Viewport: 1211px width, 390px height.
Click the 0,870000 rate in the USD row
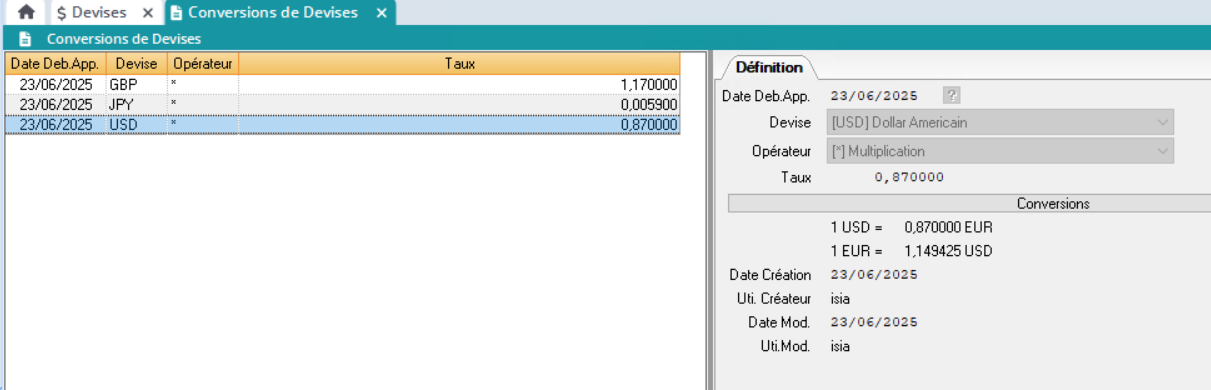click(459, 124)
